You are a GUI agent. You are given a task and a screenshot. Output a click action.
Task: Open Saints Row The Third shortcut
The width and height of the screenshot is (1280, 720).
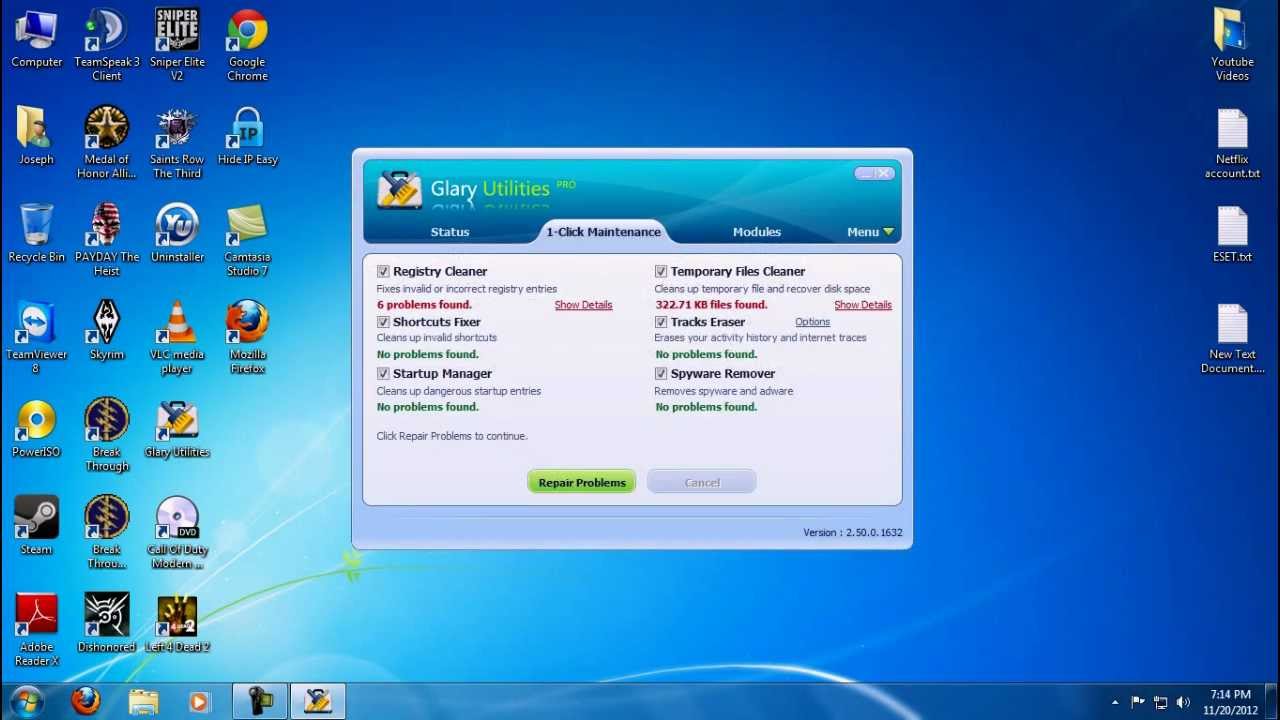click(x=177, y=142)
